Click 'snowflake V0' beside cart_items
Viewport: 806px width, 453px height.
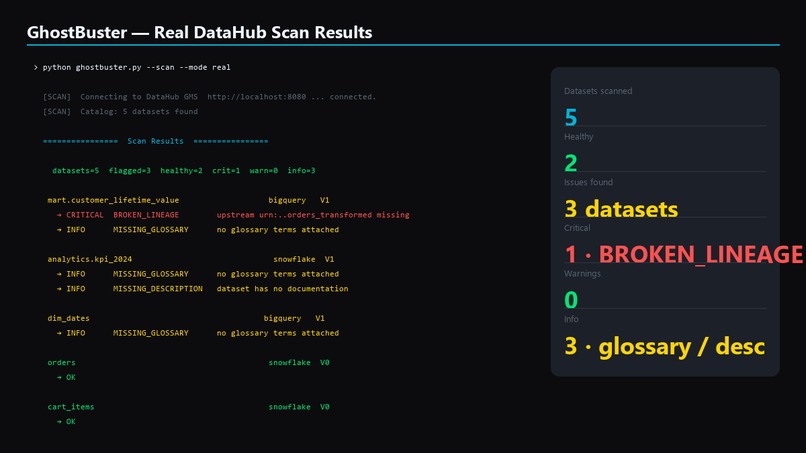(x=299, y=407)
